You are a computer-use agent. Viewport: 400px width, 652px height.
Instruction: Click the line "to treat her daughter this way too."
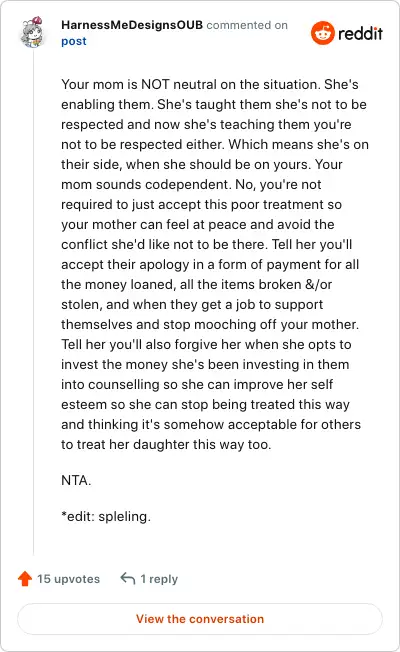(x=166, y=444)
